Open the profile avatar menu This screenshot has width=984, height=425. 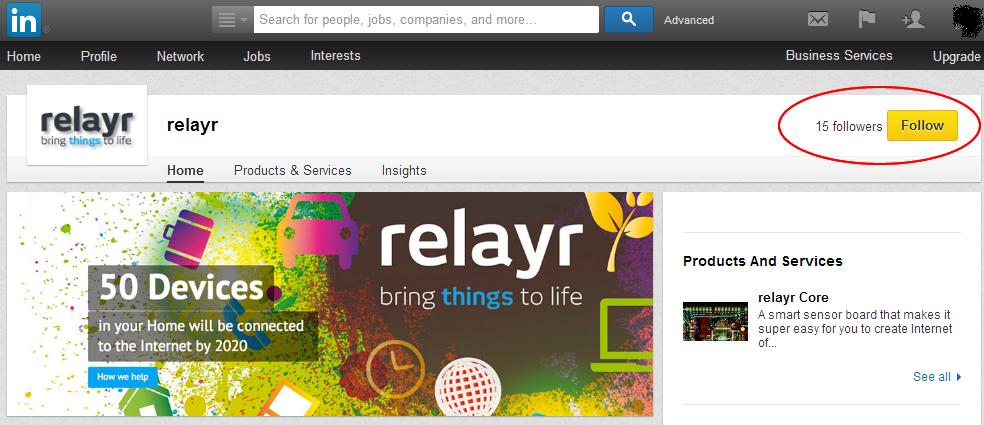[x=968, y=19]
